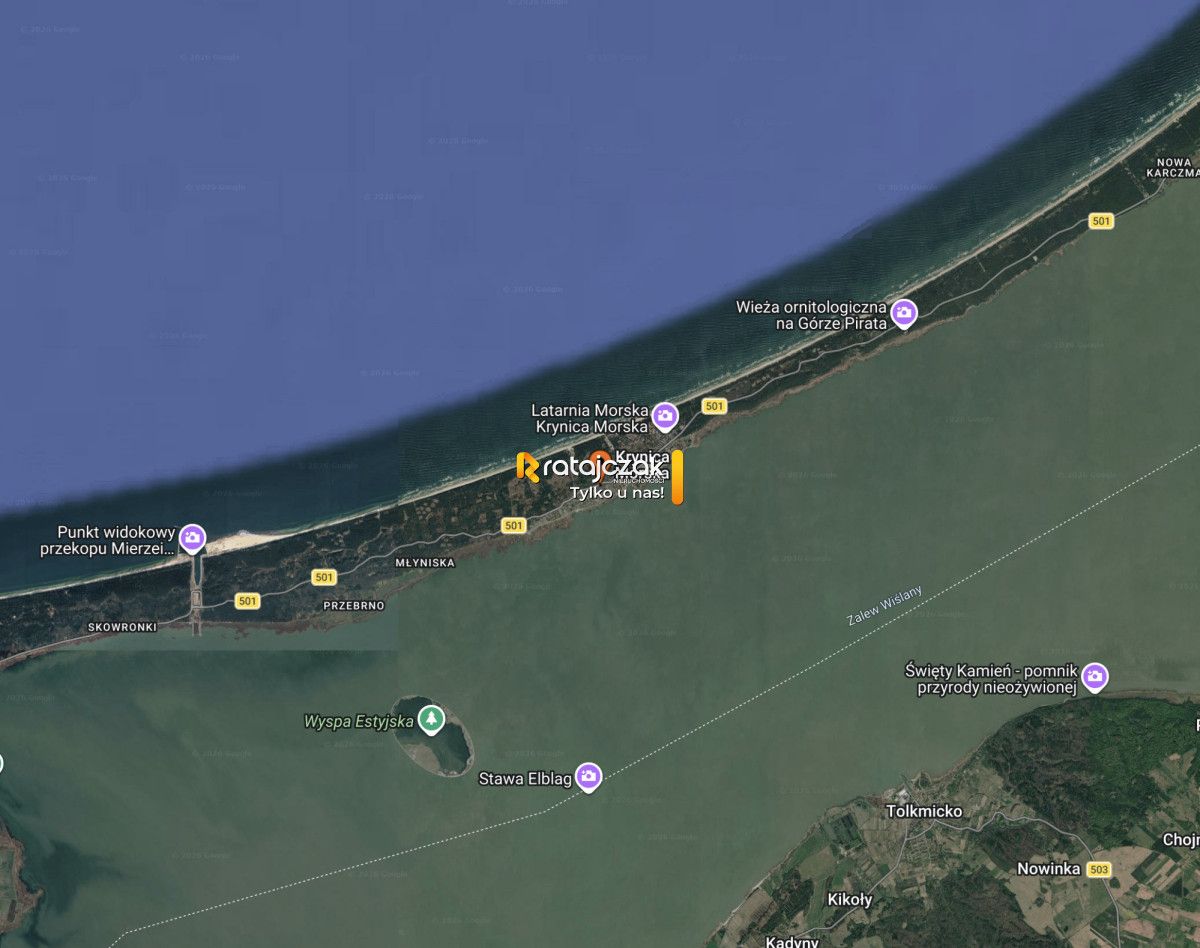Select the Wyspa Estyjska green tree marker
The height and width of the screenshot is (948, 1200).
[431, 718]
